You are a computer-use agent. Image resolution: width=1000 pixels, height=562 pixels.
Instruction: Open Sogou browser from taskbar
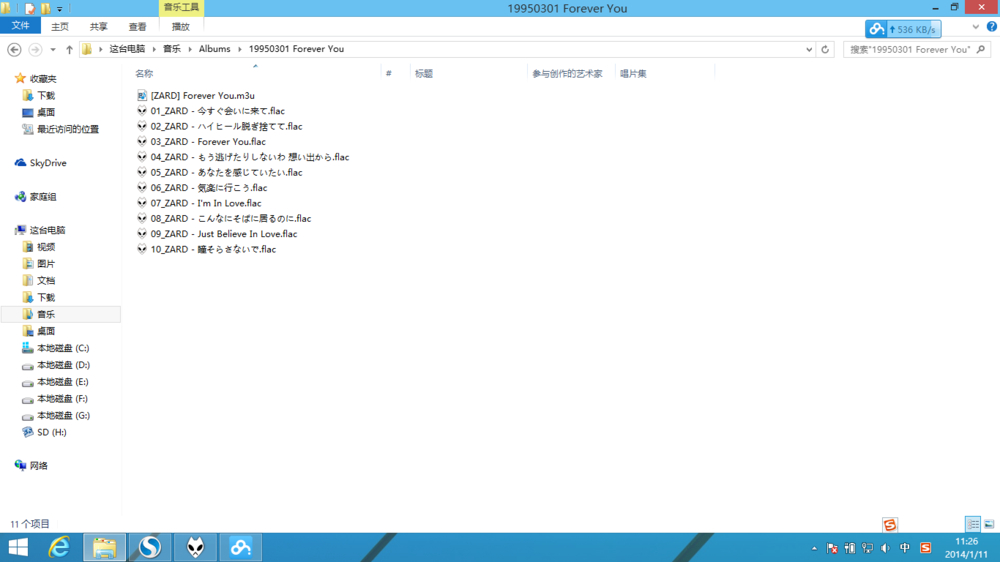click(150, 547)
